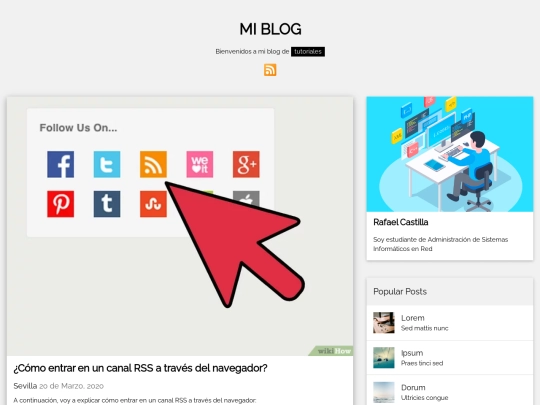This screenshot has height=405, width=540.
Task: Click the We Heart It pink icon
Action: coord(200,164)
